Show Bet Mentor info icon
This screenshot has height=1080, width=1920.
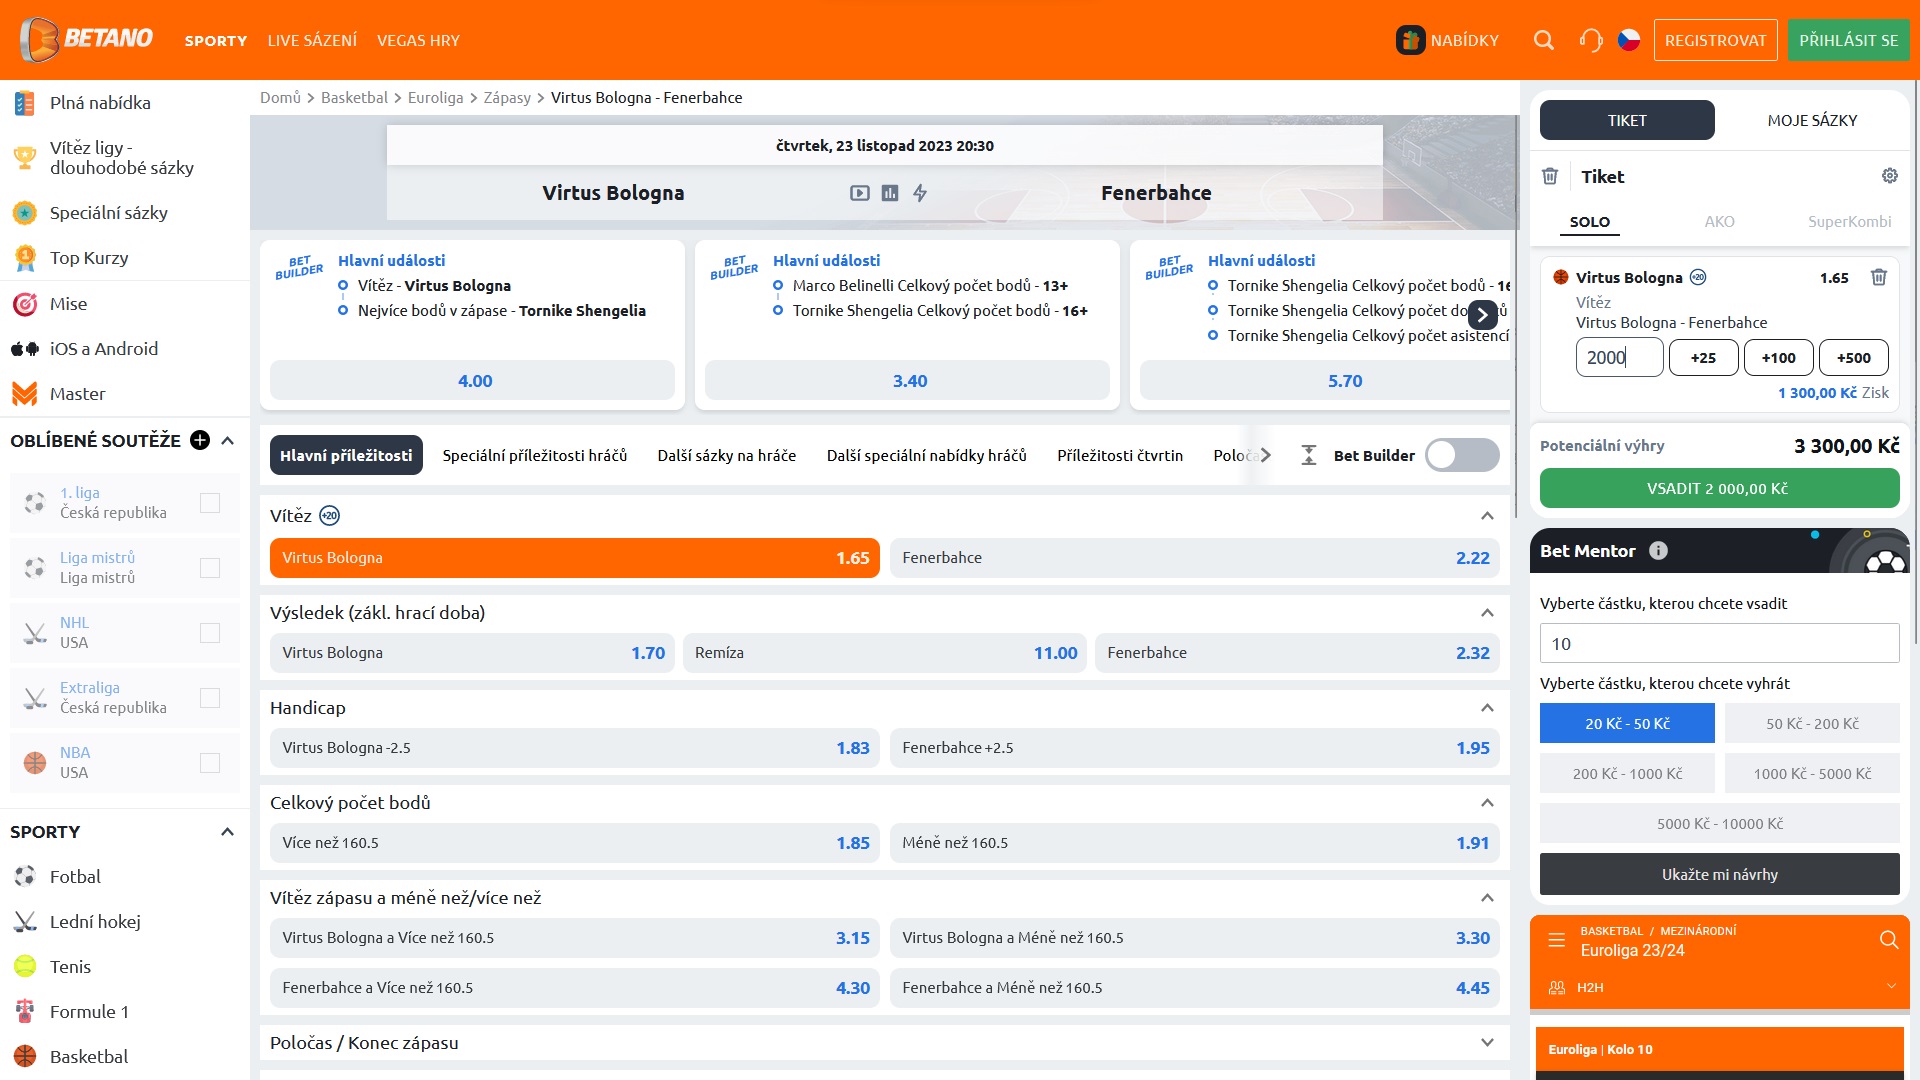pyautogui.click(x=1658, y=550)
